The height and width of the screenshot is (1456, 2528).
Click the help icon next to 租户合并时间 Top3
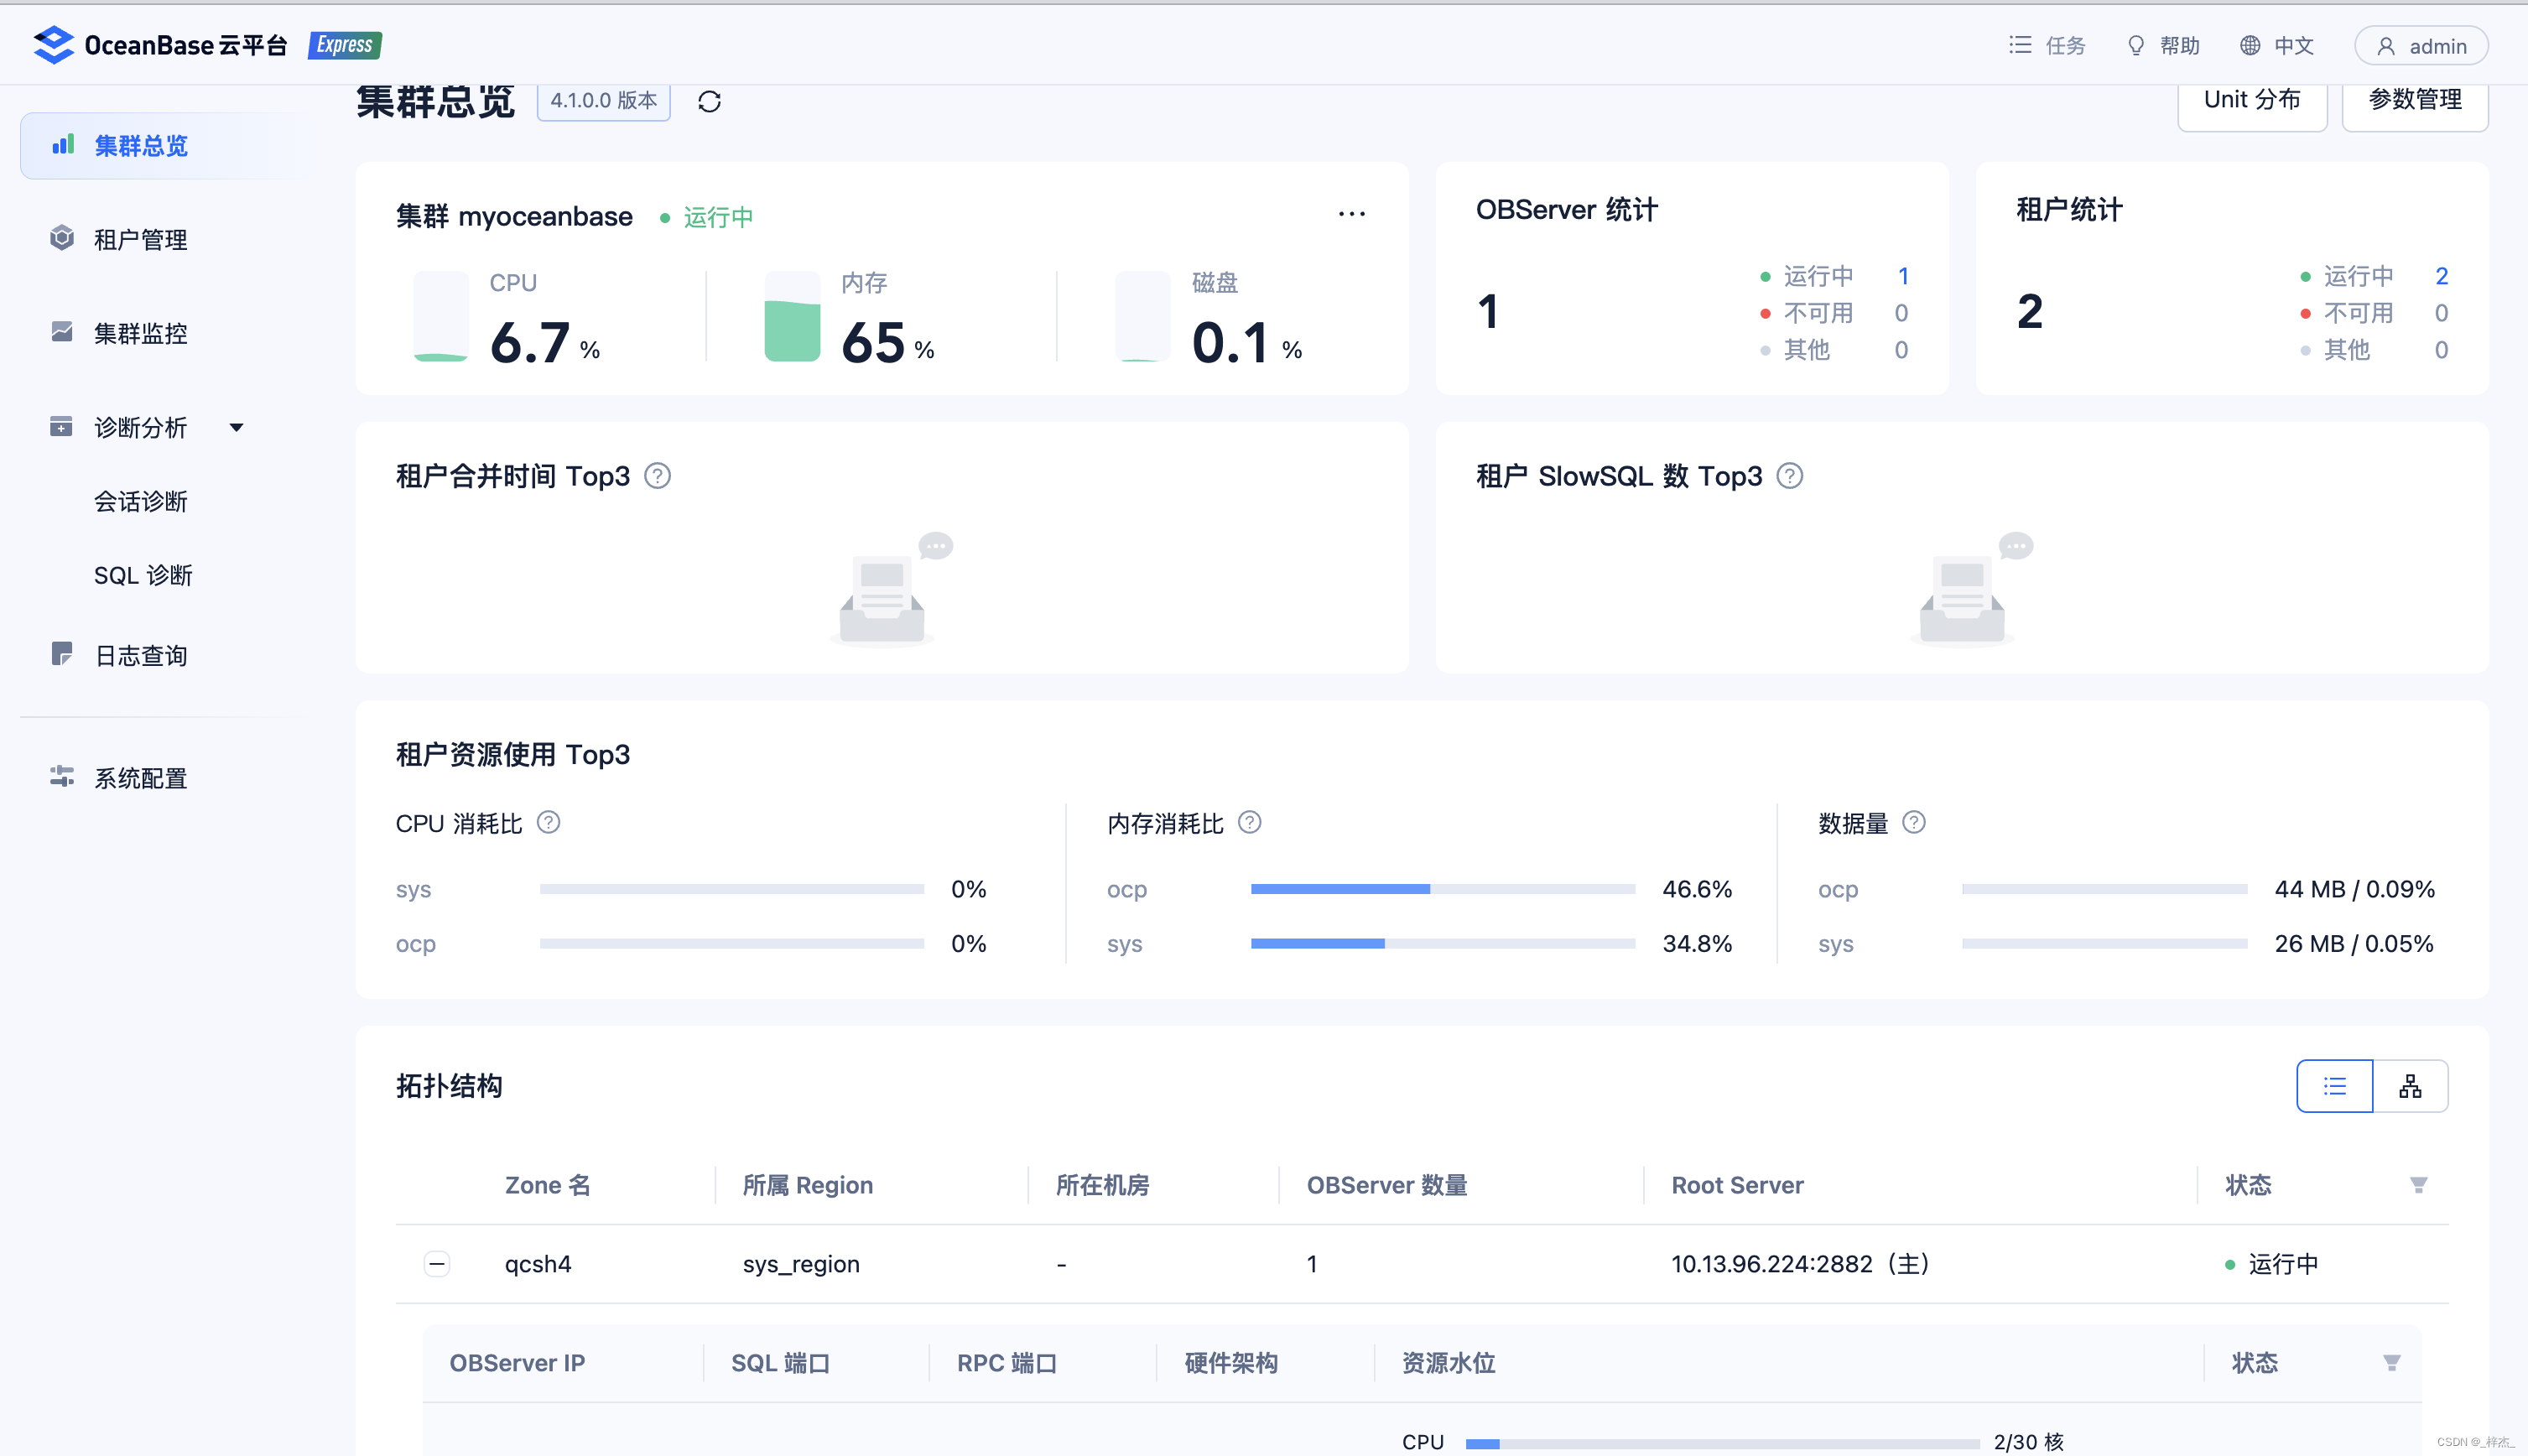pos(657,476)
